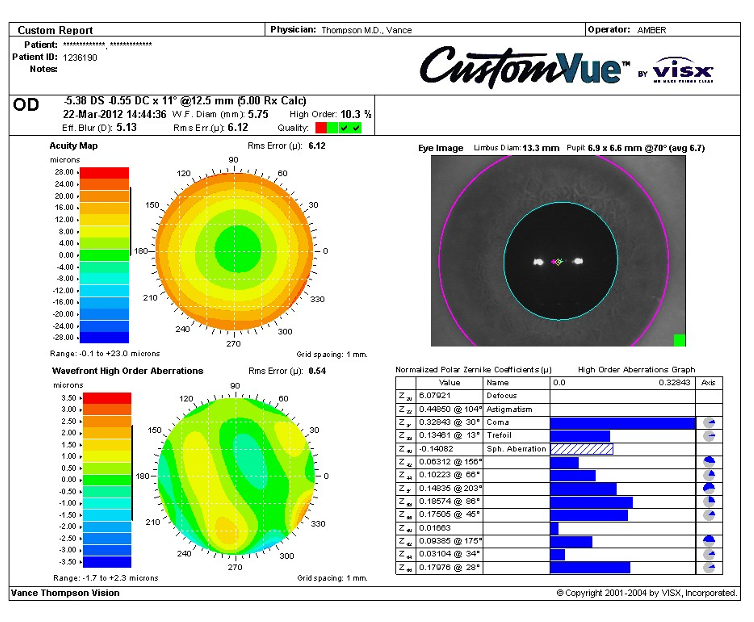Click the Wavefront High Order Aberrations plot
This screenshot has height=622, width=754.
point(237,476)
